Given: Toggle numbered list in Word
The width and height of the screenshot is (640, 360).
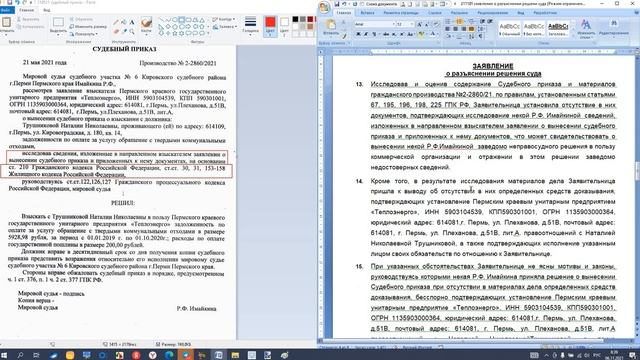Looking at the screenshot, I should (459, 21).
